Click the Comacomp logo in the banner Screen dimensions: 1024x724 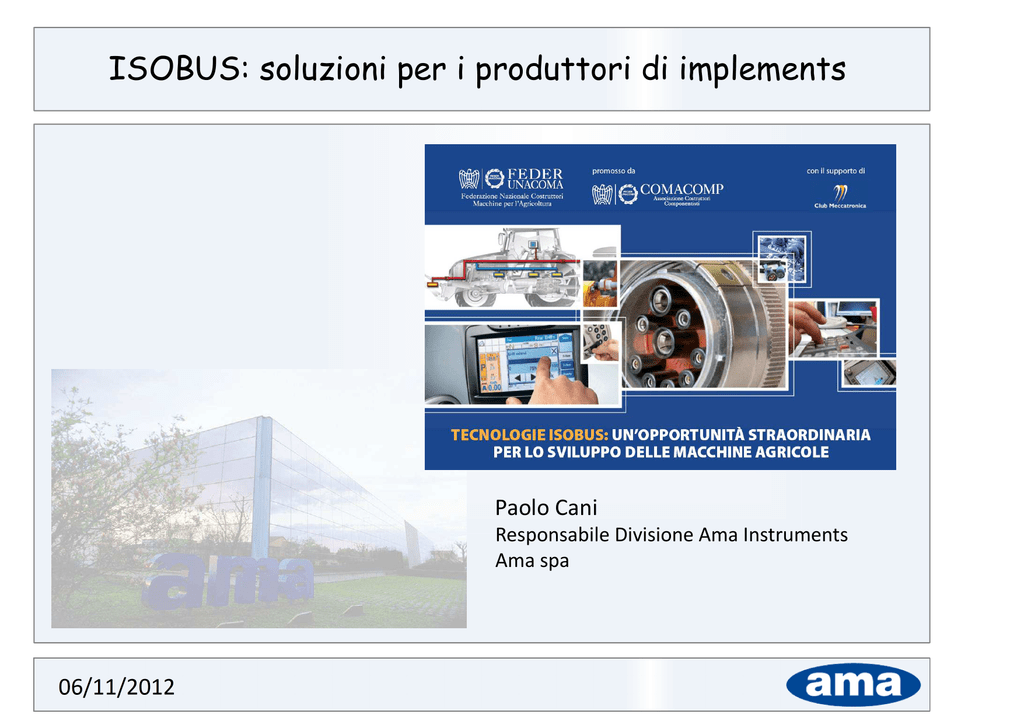pos(658,194)
